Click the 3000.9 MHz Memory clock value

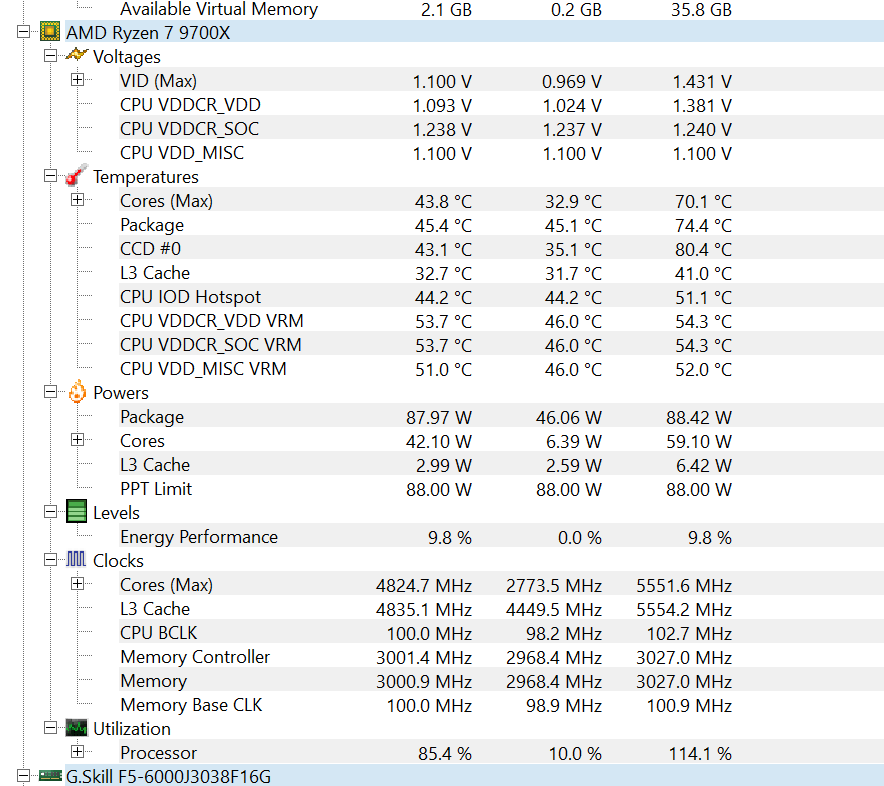click(424, 682)
